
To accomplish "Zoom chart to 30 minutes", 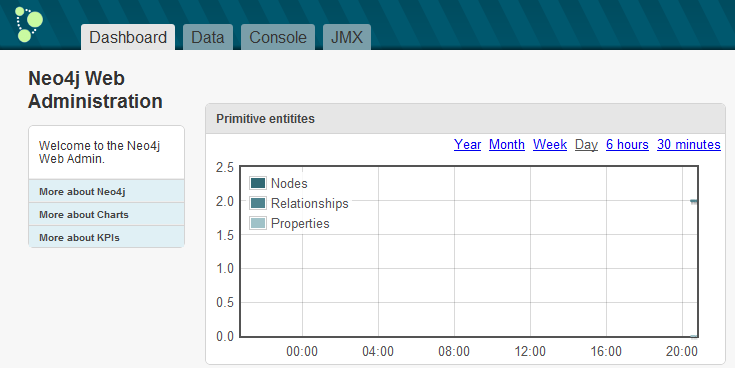I will (x=689, y=144).
